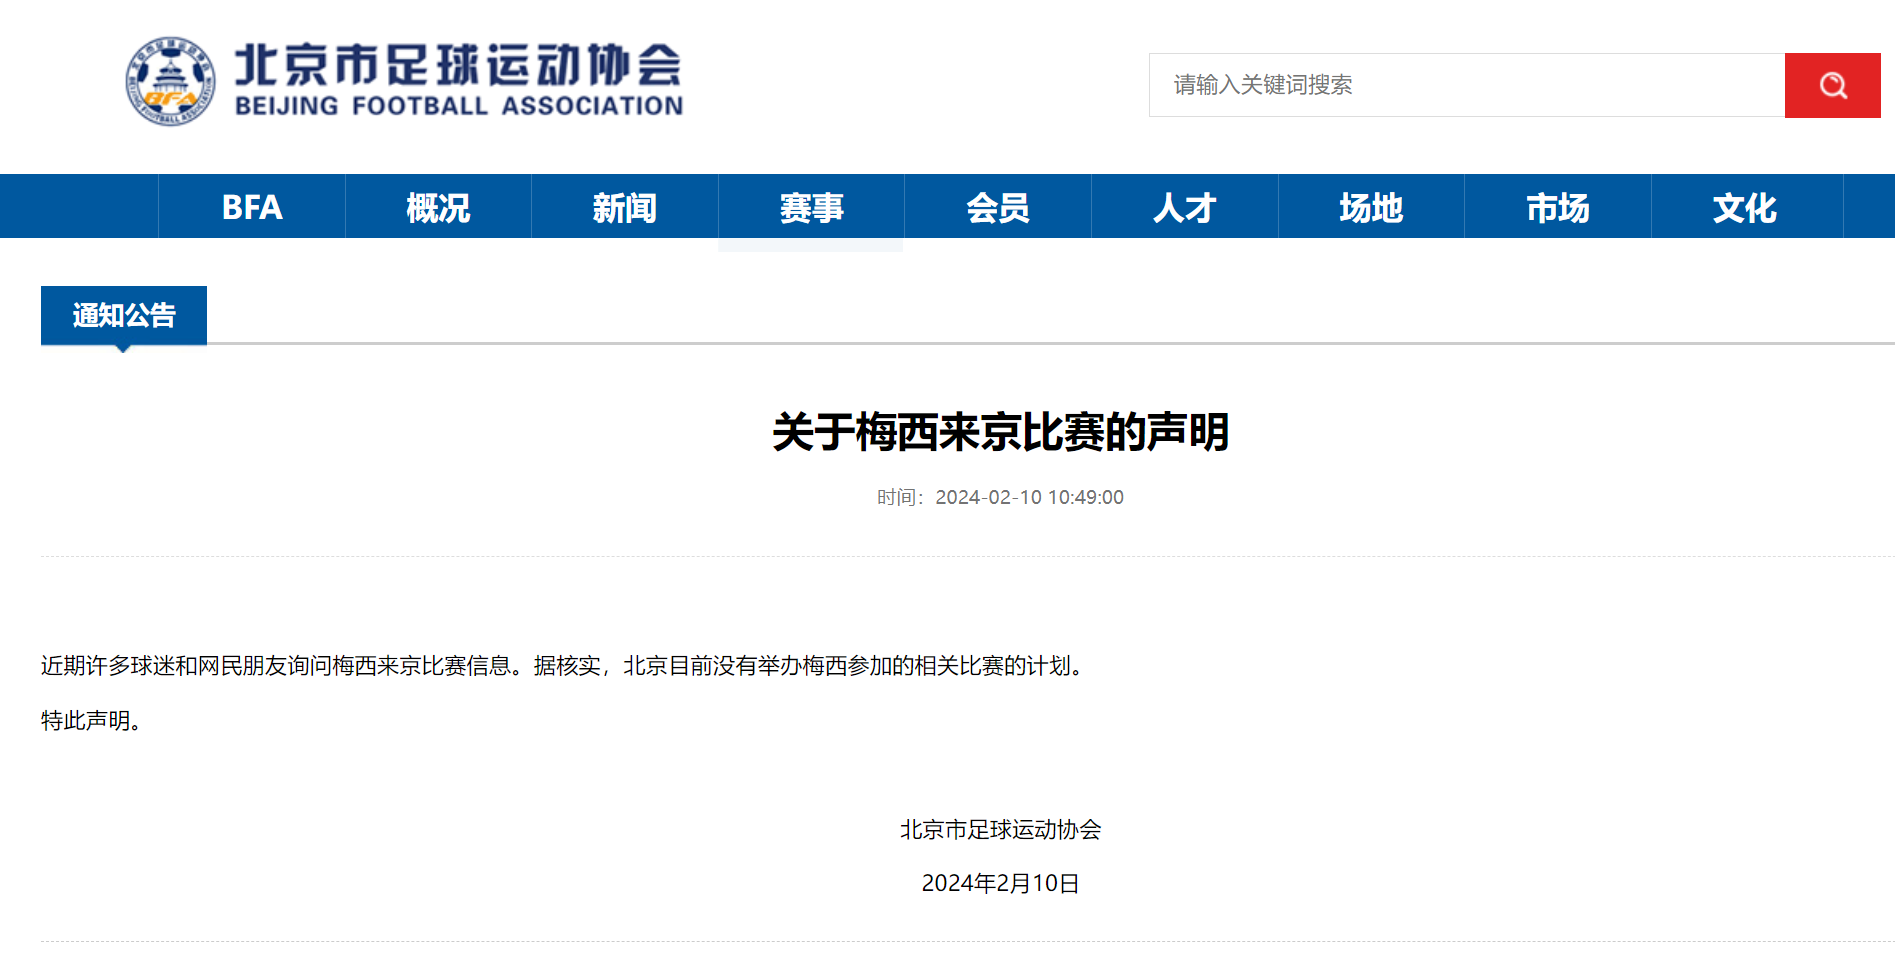This screenshot has height=955, width=1895.
Task: Open the 赛事 navigation menu
Action: pos(811,207)
